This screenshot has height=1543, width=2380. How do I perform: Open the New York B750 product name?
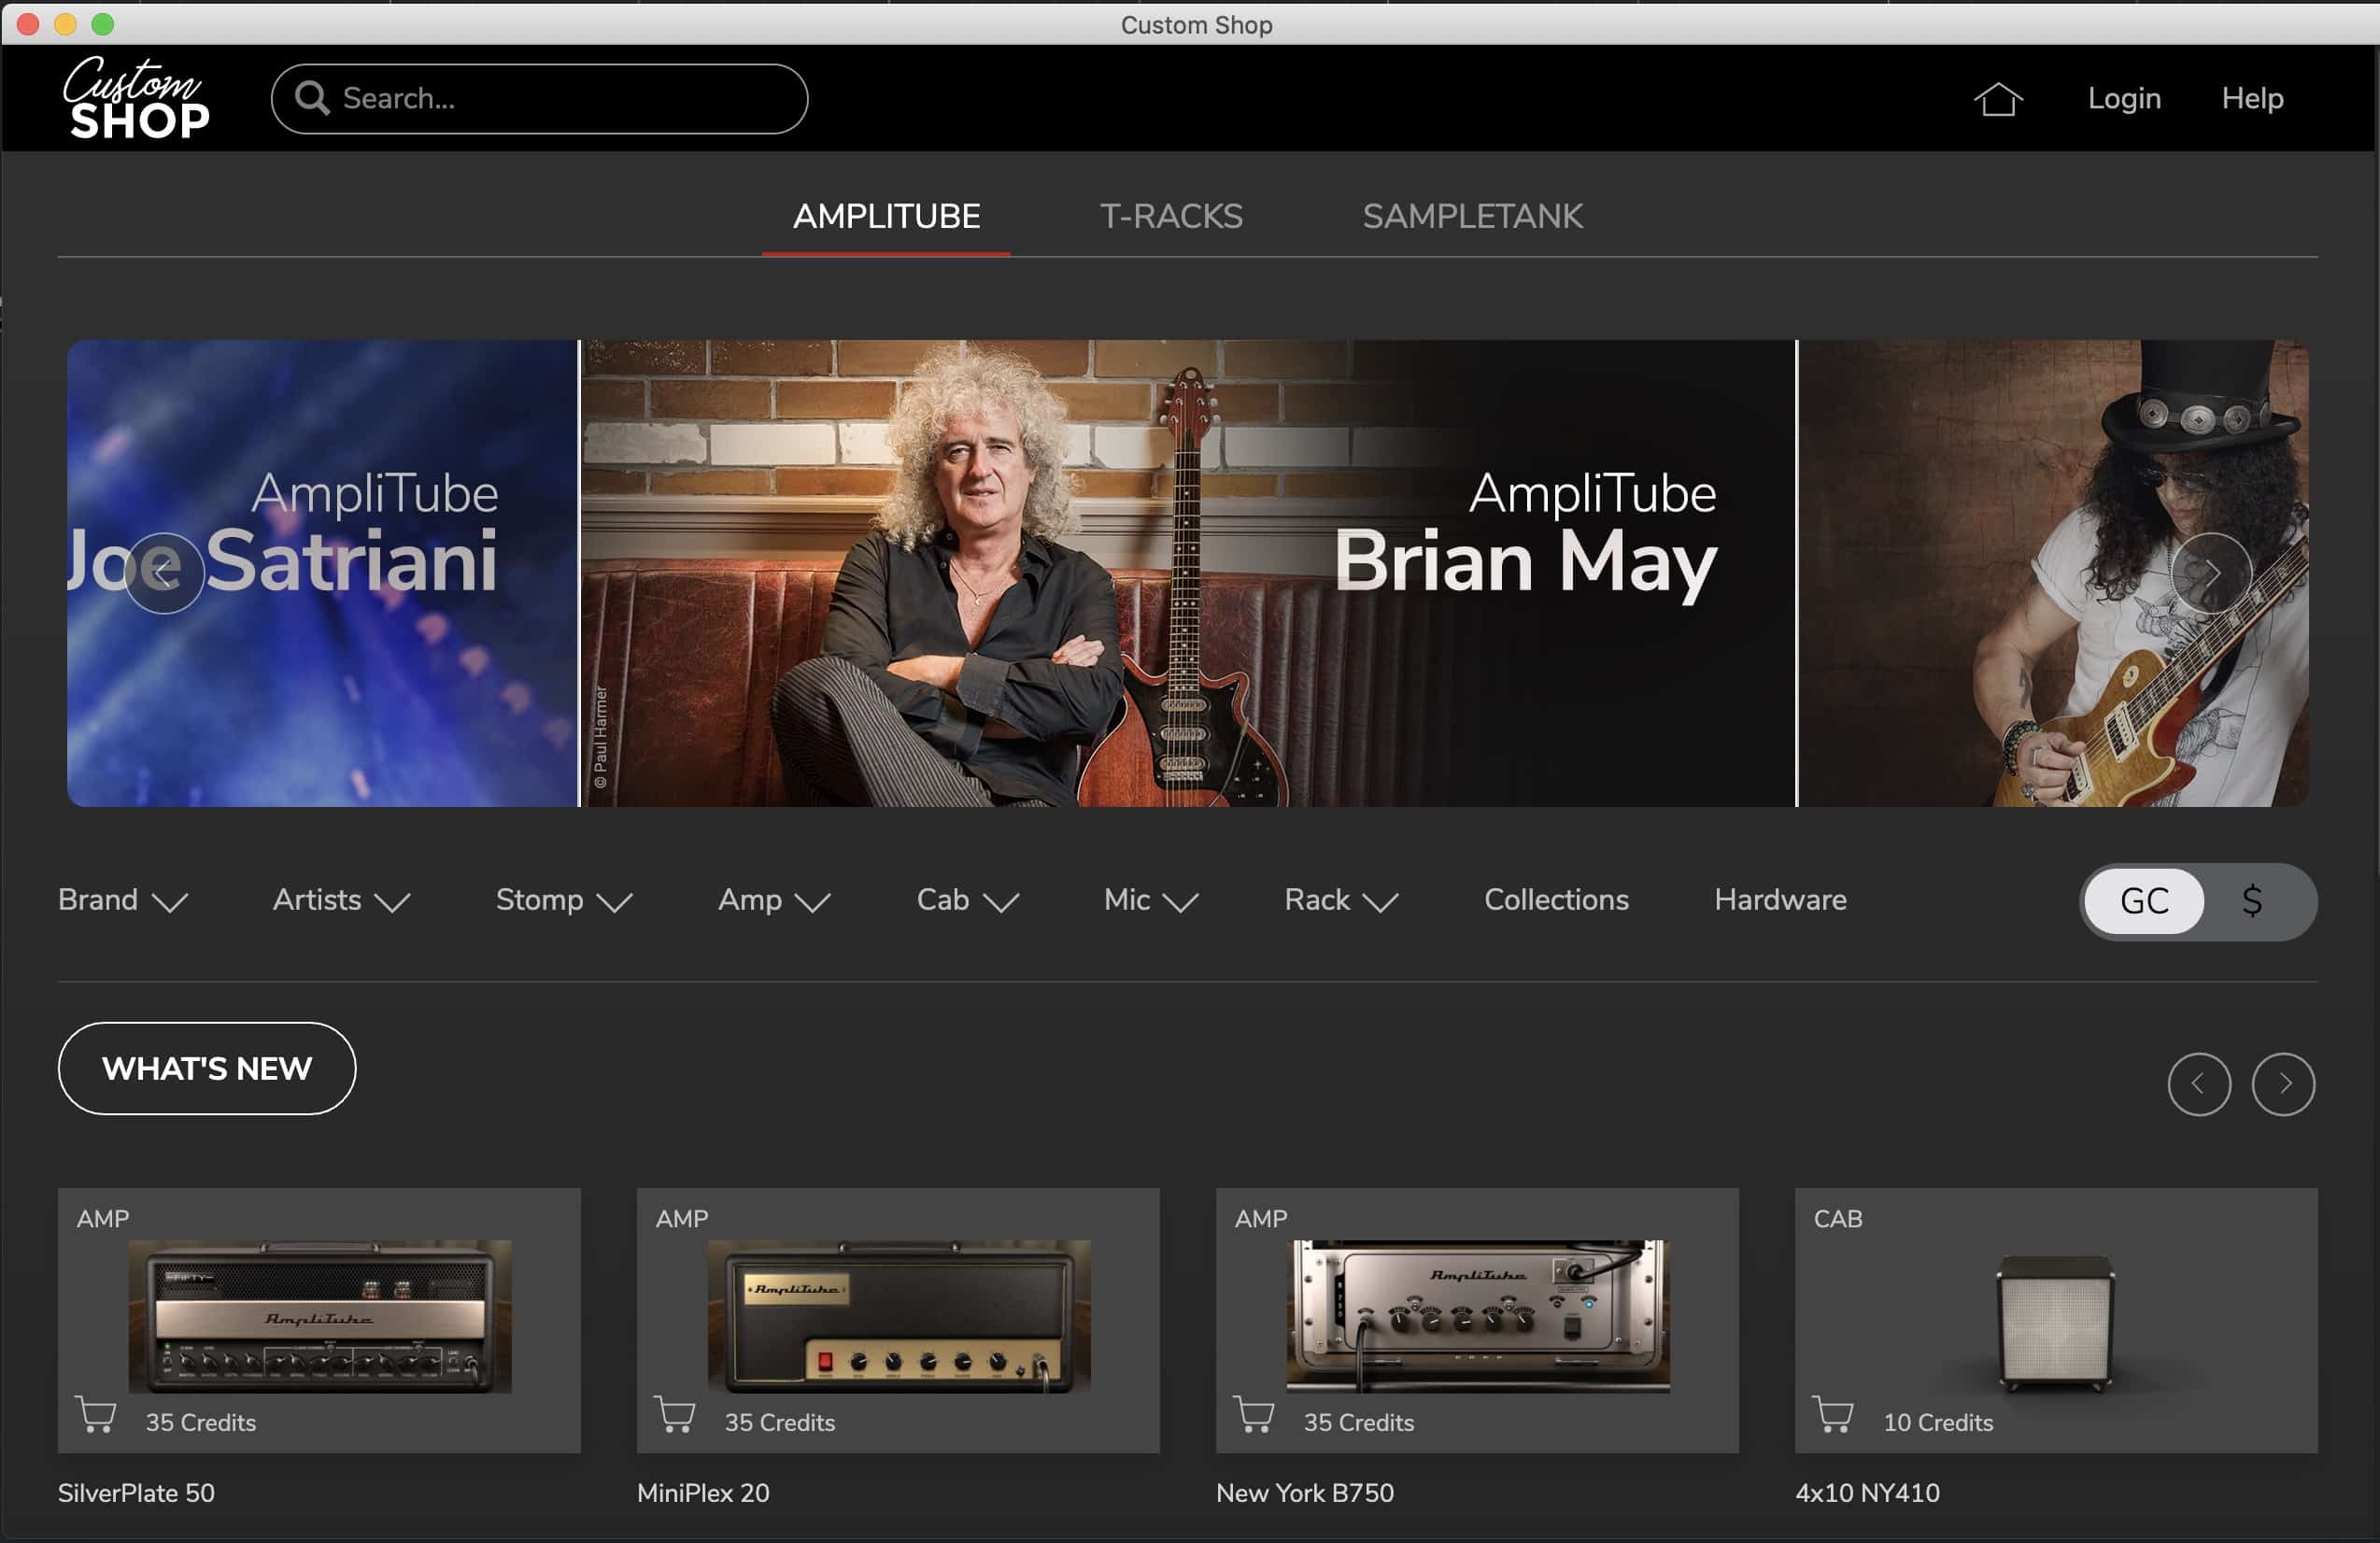[1304, 1492]
